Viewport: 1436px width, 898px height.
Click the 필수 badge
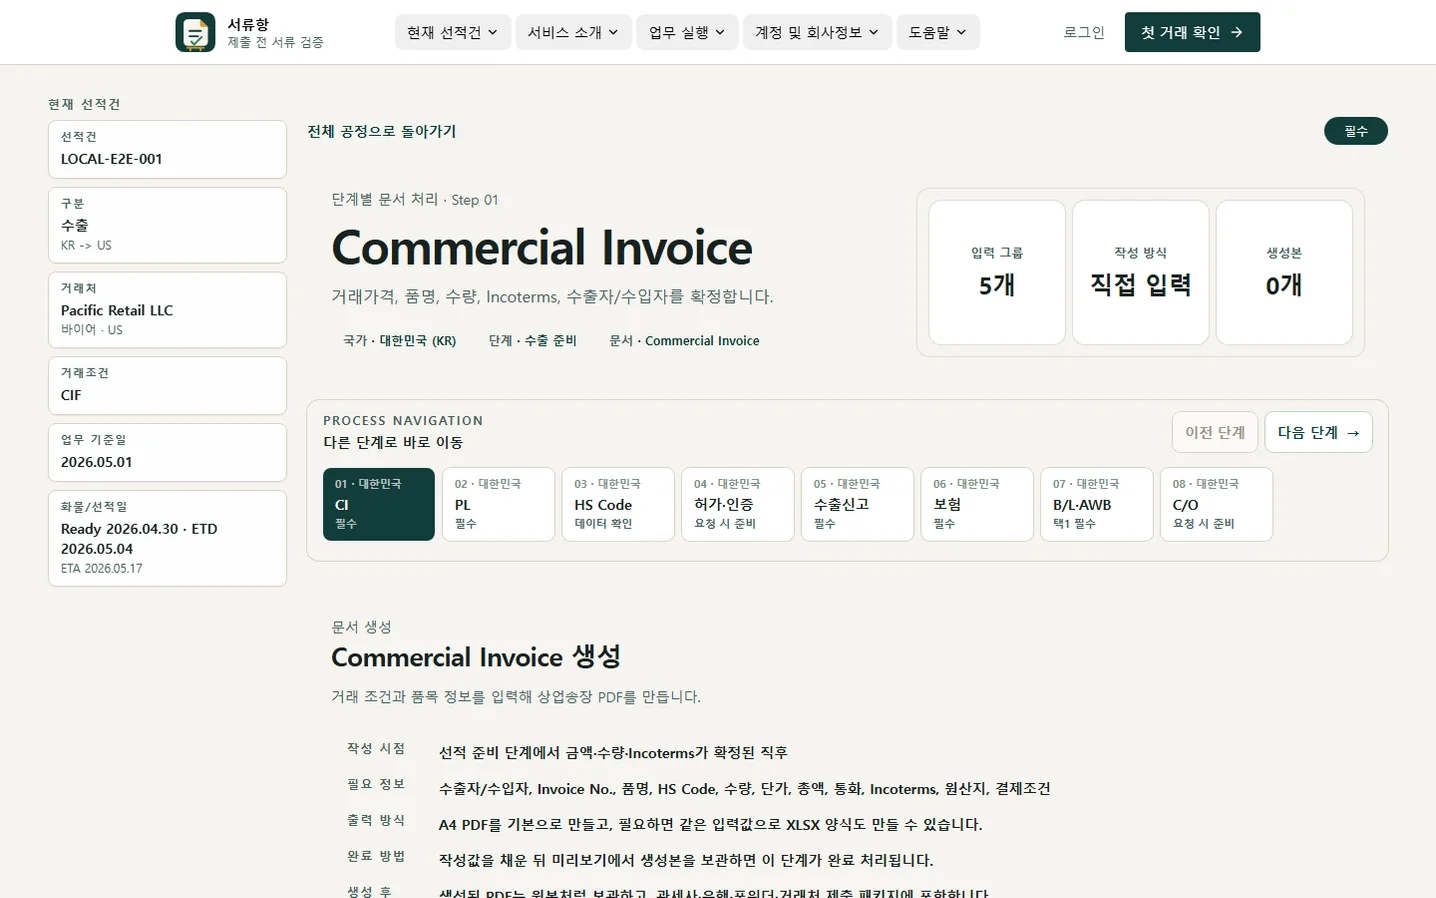coord(1355,131)
